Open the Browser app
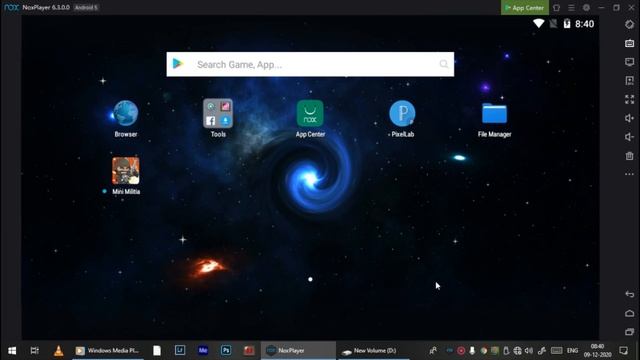 pyautogui.click(x=126, y=113)
